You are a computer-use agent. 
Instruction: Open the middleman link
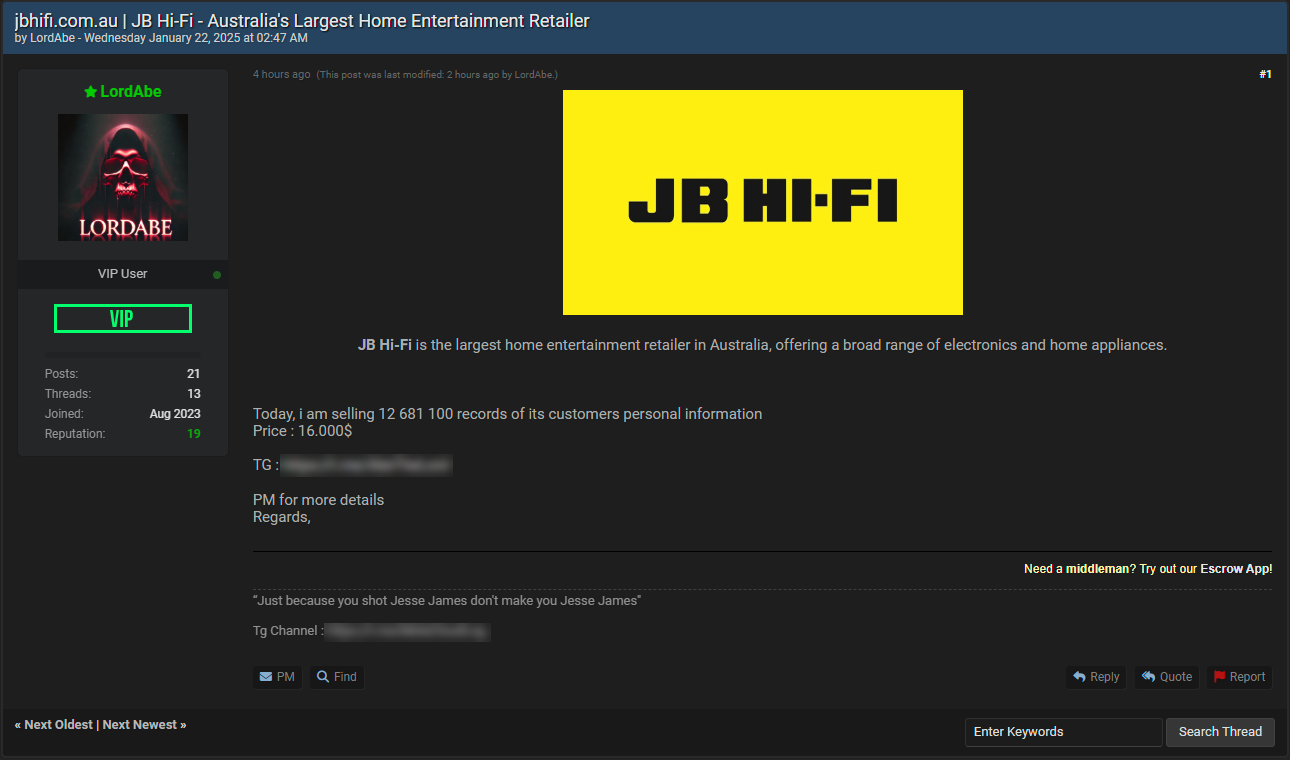pyautogui.click(x=1097, y=568)
